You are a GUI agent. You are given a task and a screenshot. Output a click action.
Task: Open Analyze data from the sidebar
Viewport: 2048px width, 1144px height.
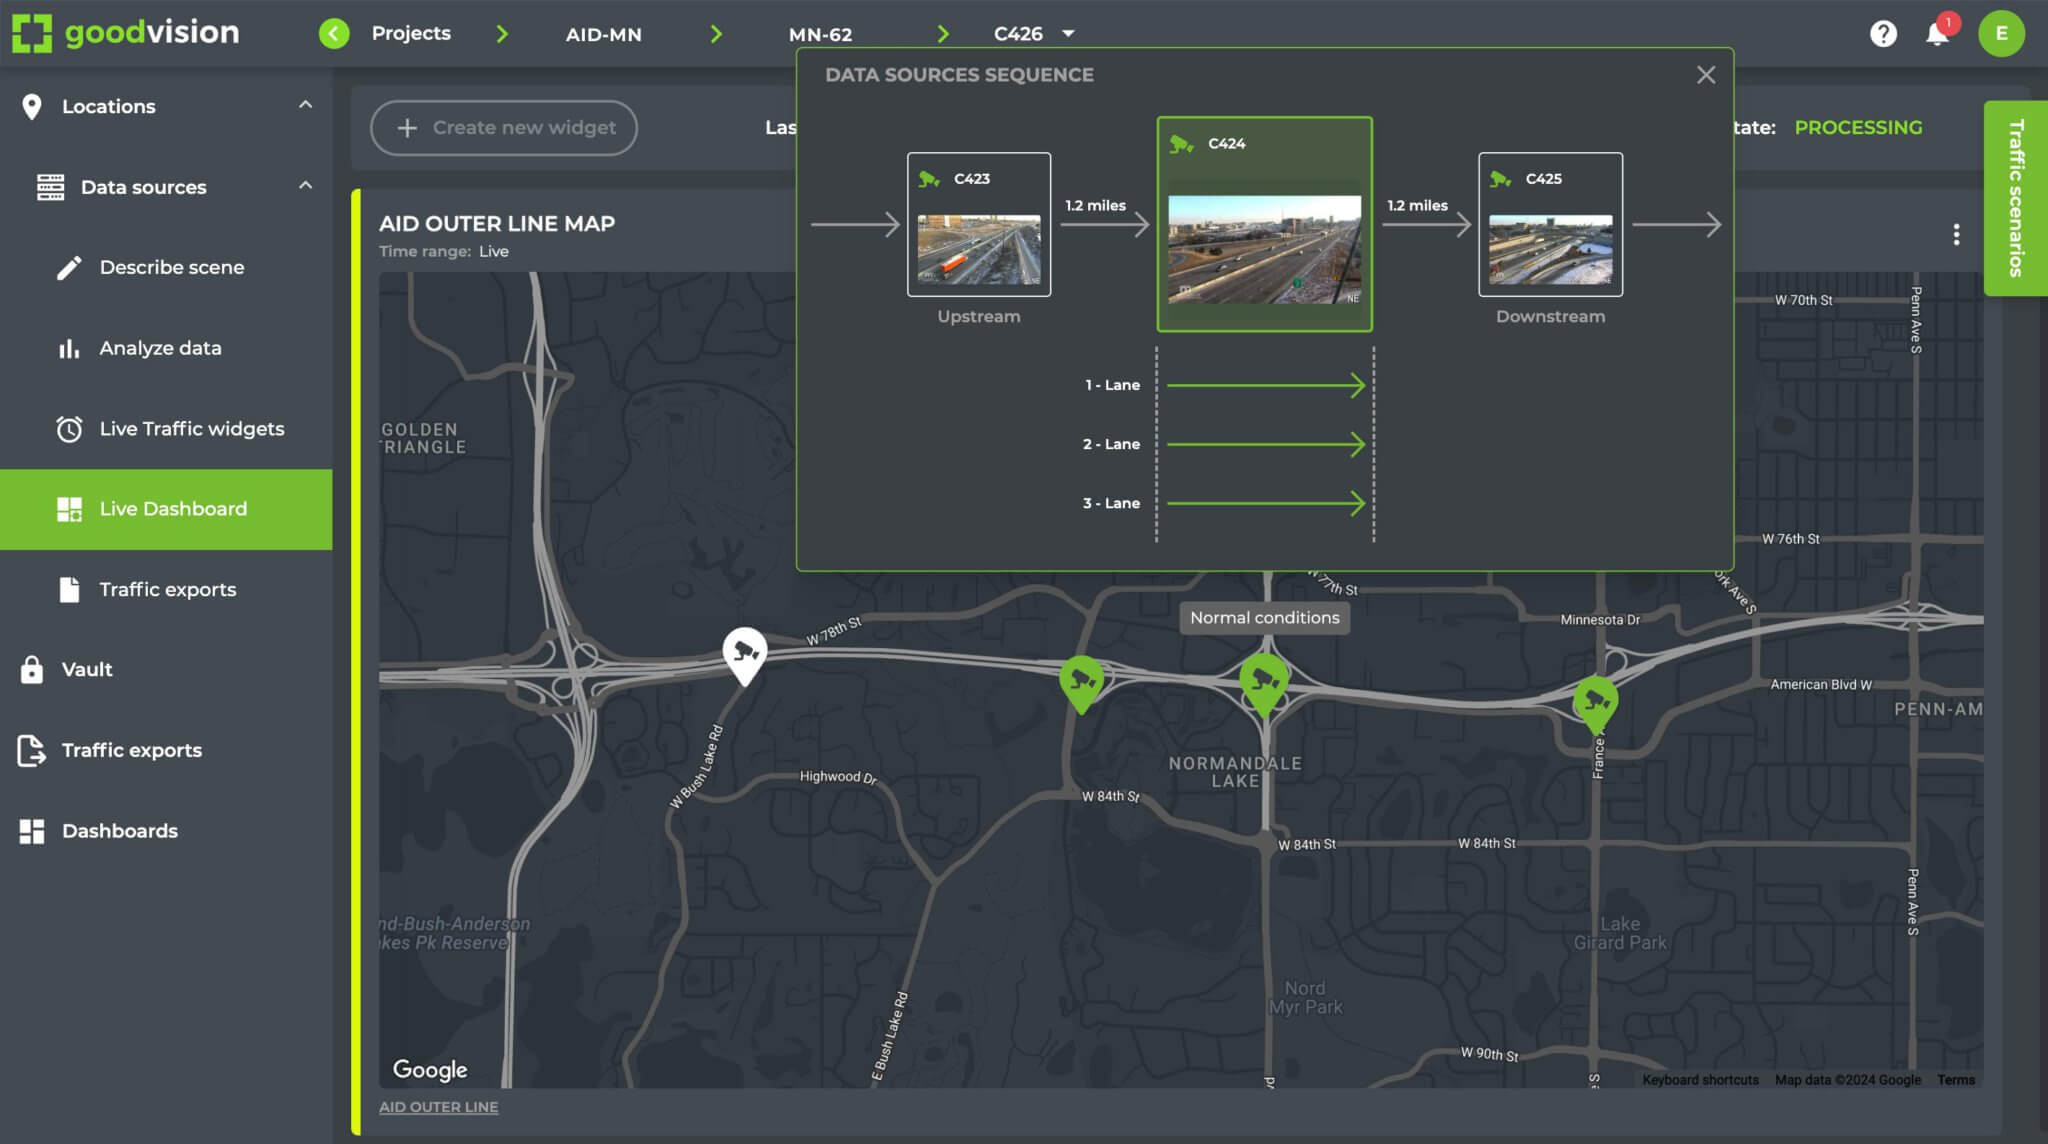[160, 347]
